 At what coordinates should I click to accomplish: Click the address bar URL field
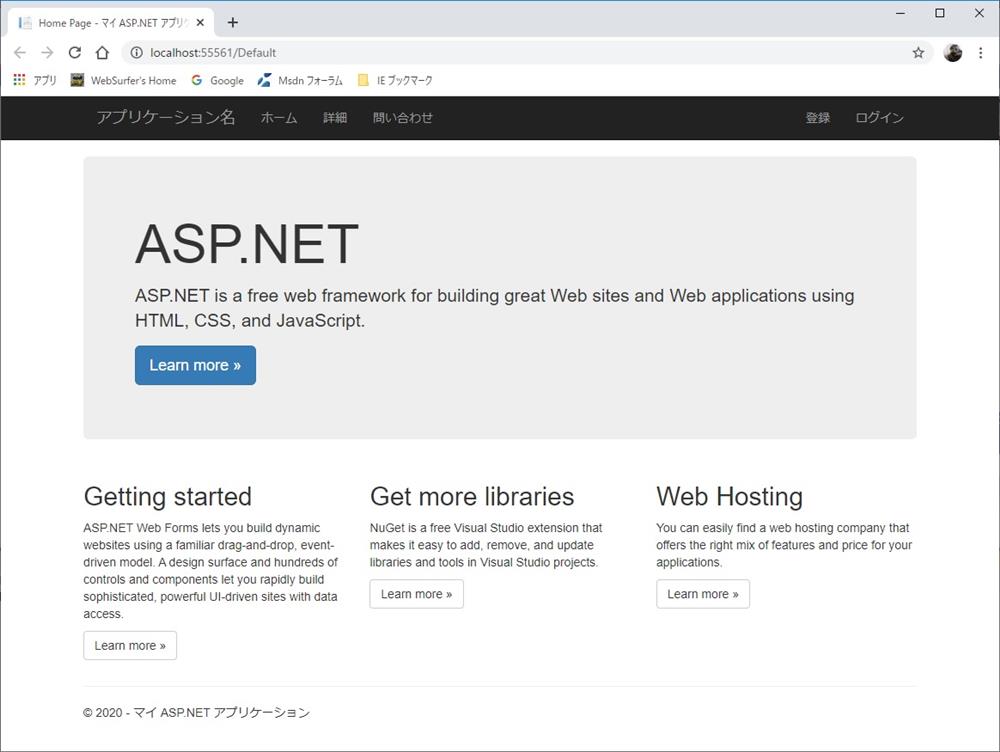click(x=500, y=53)
